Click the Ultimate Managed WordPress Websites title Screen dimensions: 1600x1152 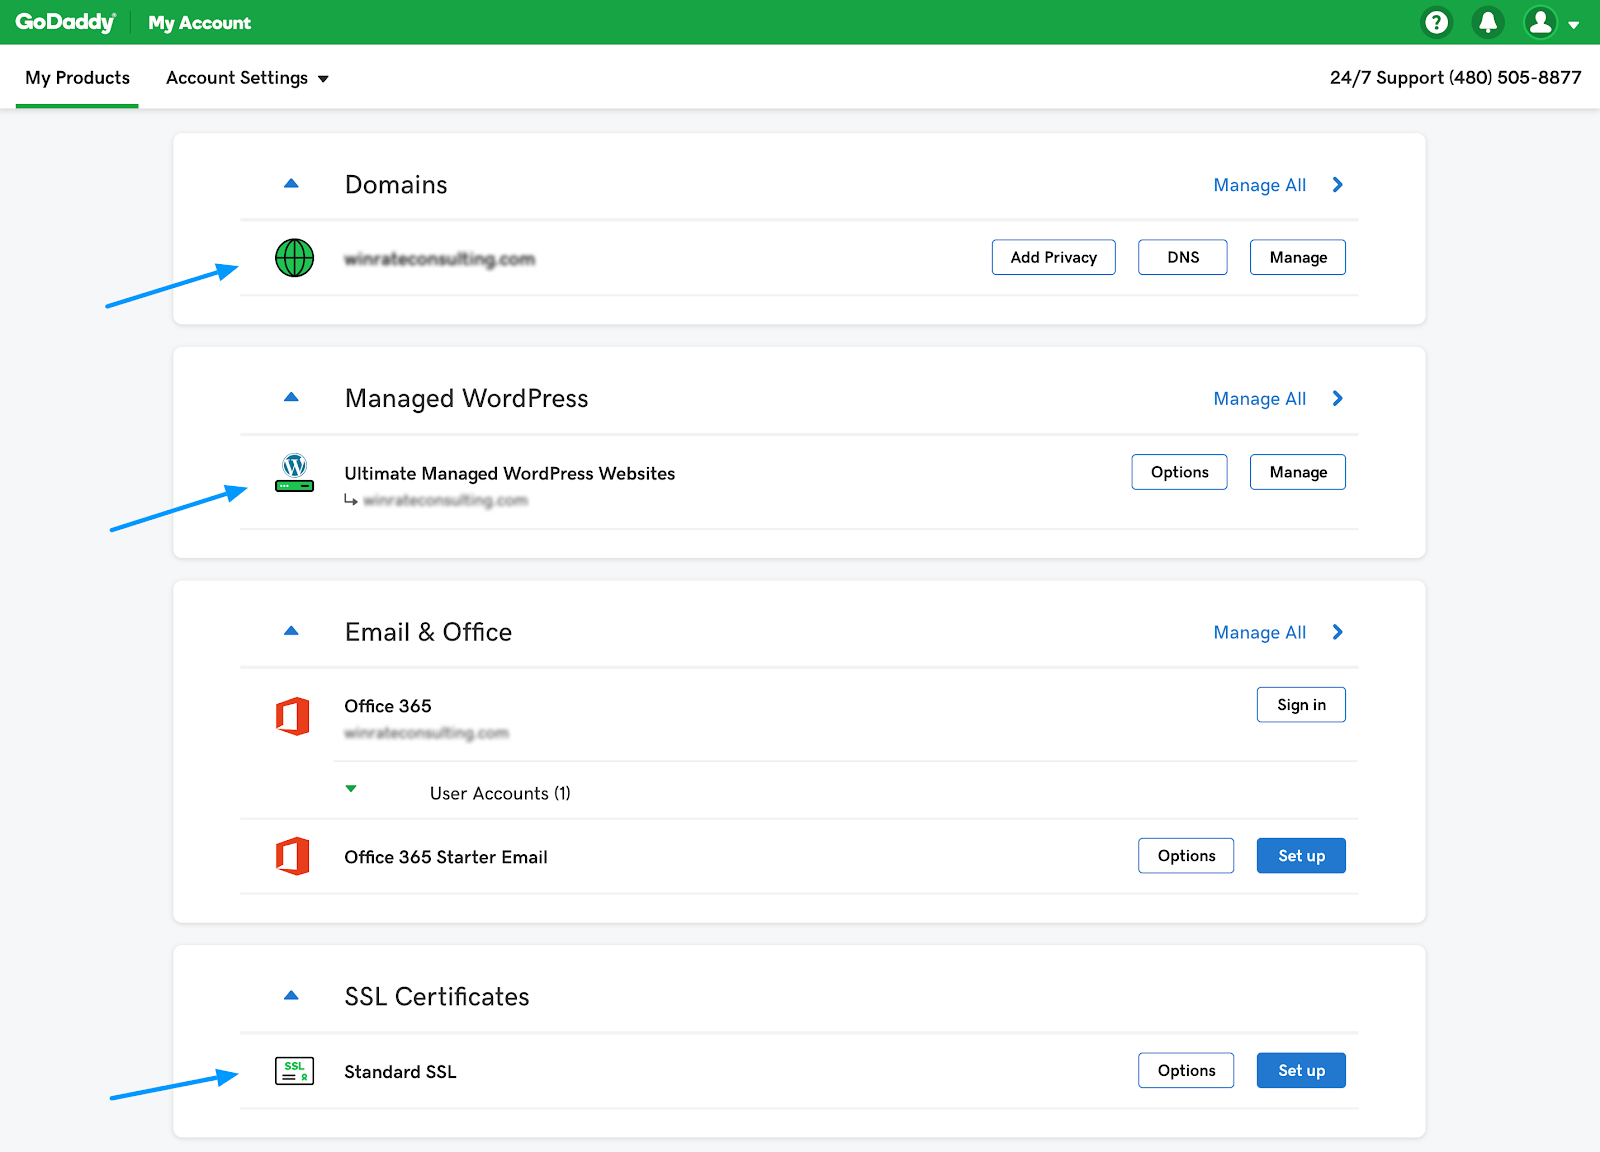pyautogui.click(x=510, y=473)
